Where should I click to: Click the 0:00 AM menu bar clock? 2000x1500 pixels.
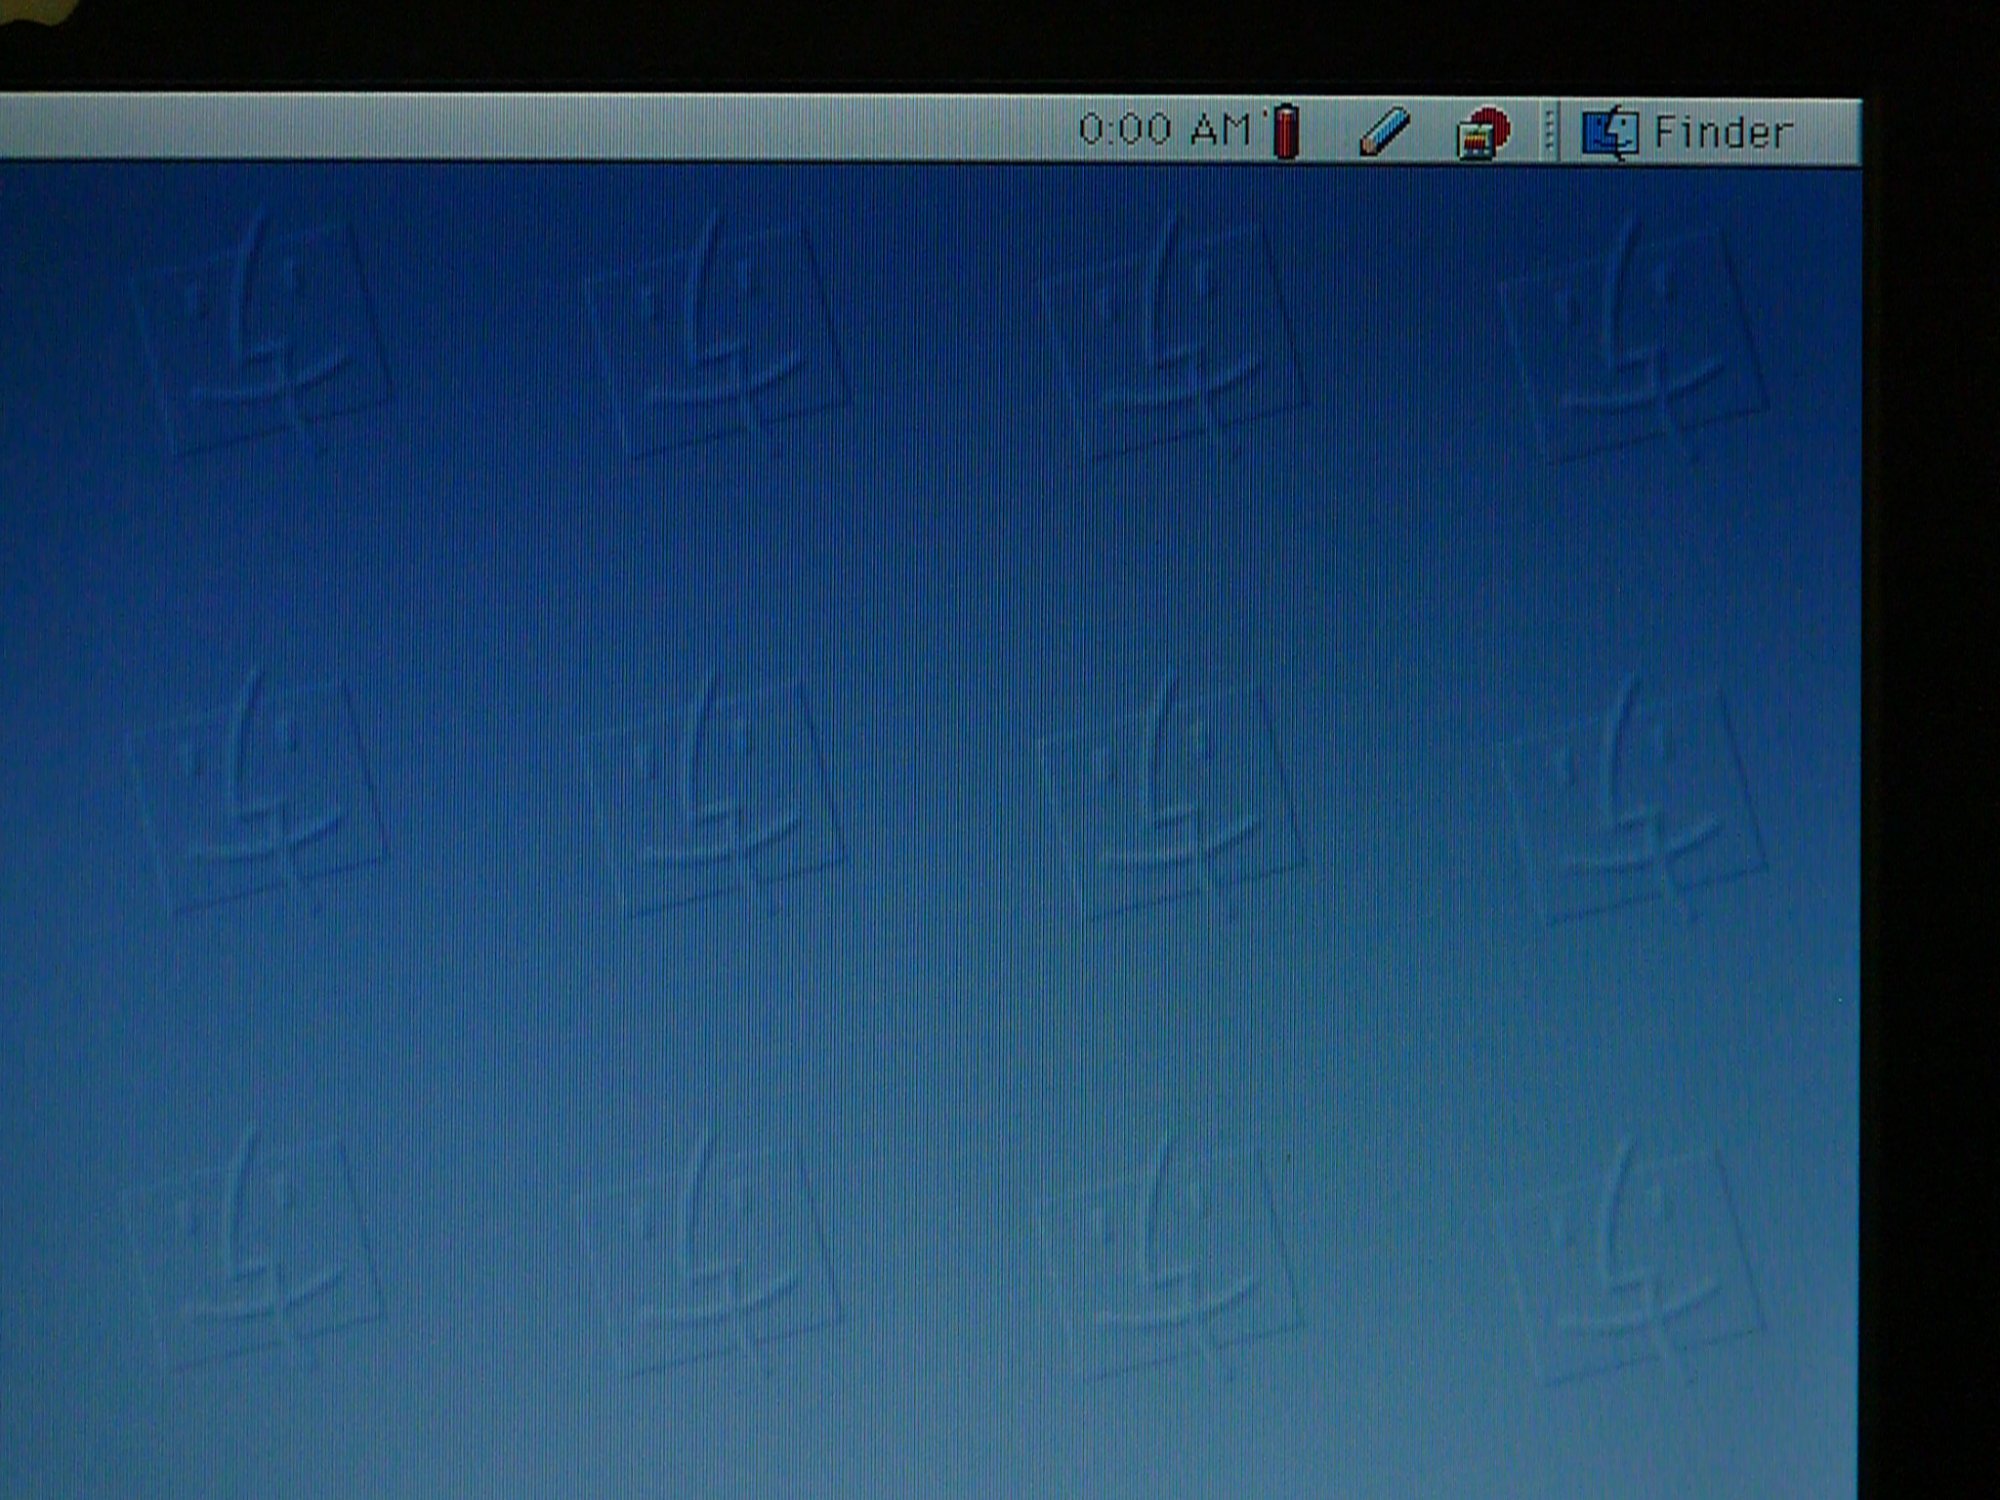pos(1165,129)
